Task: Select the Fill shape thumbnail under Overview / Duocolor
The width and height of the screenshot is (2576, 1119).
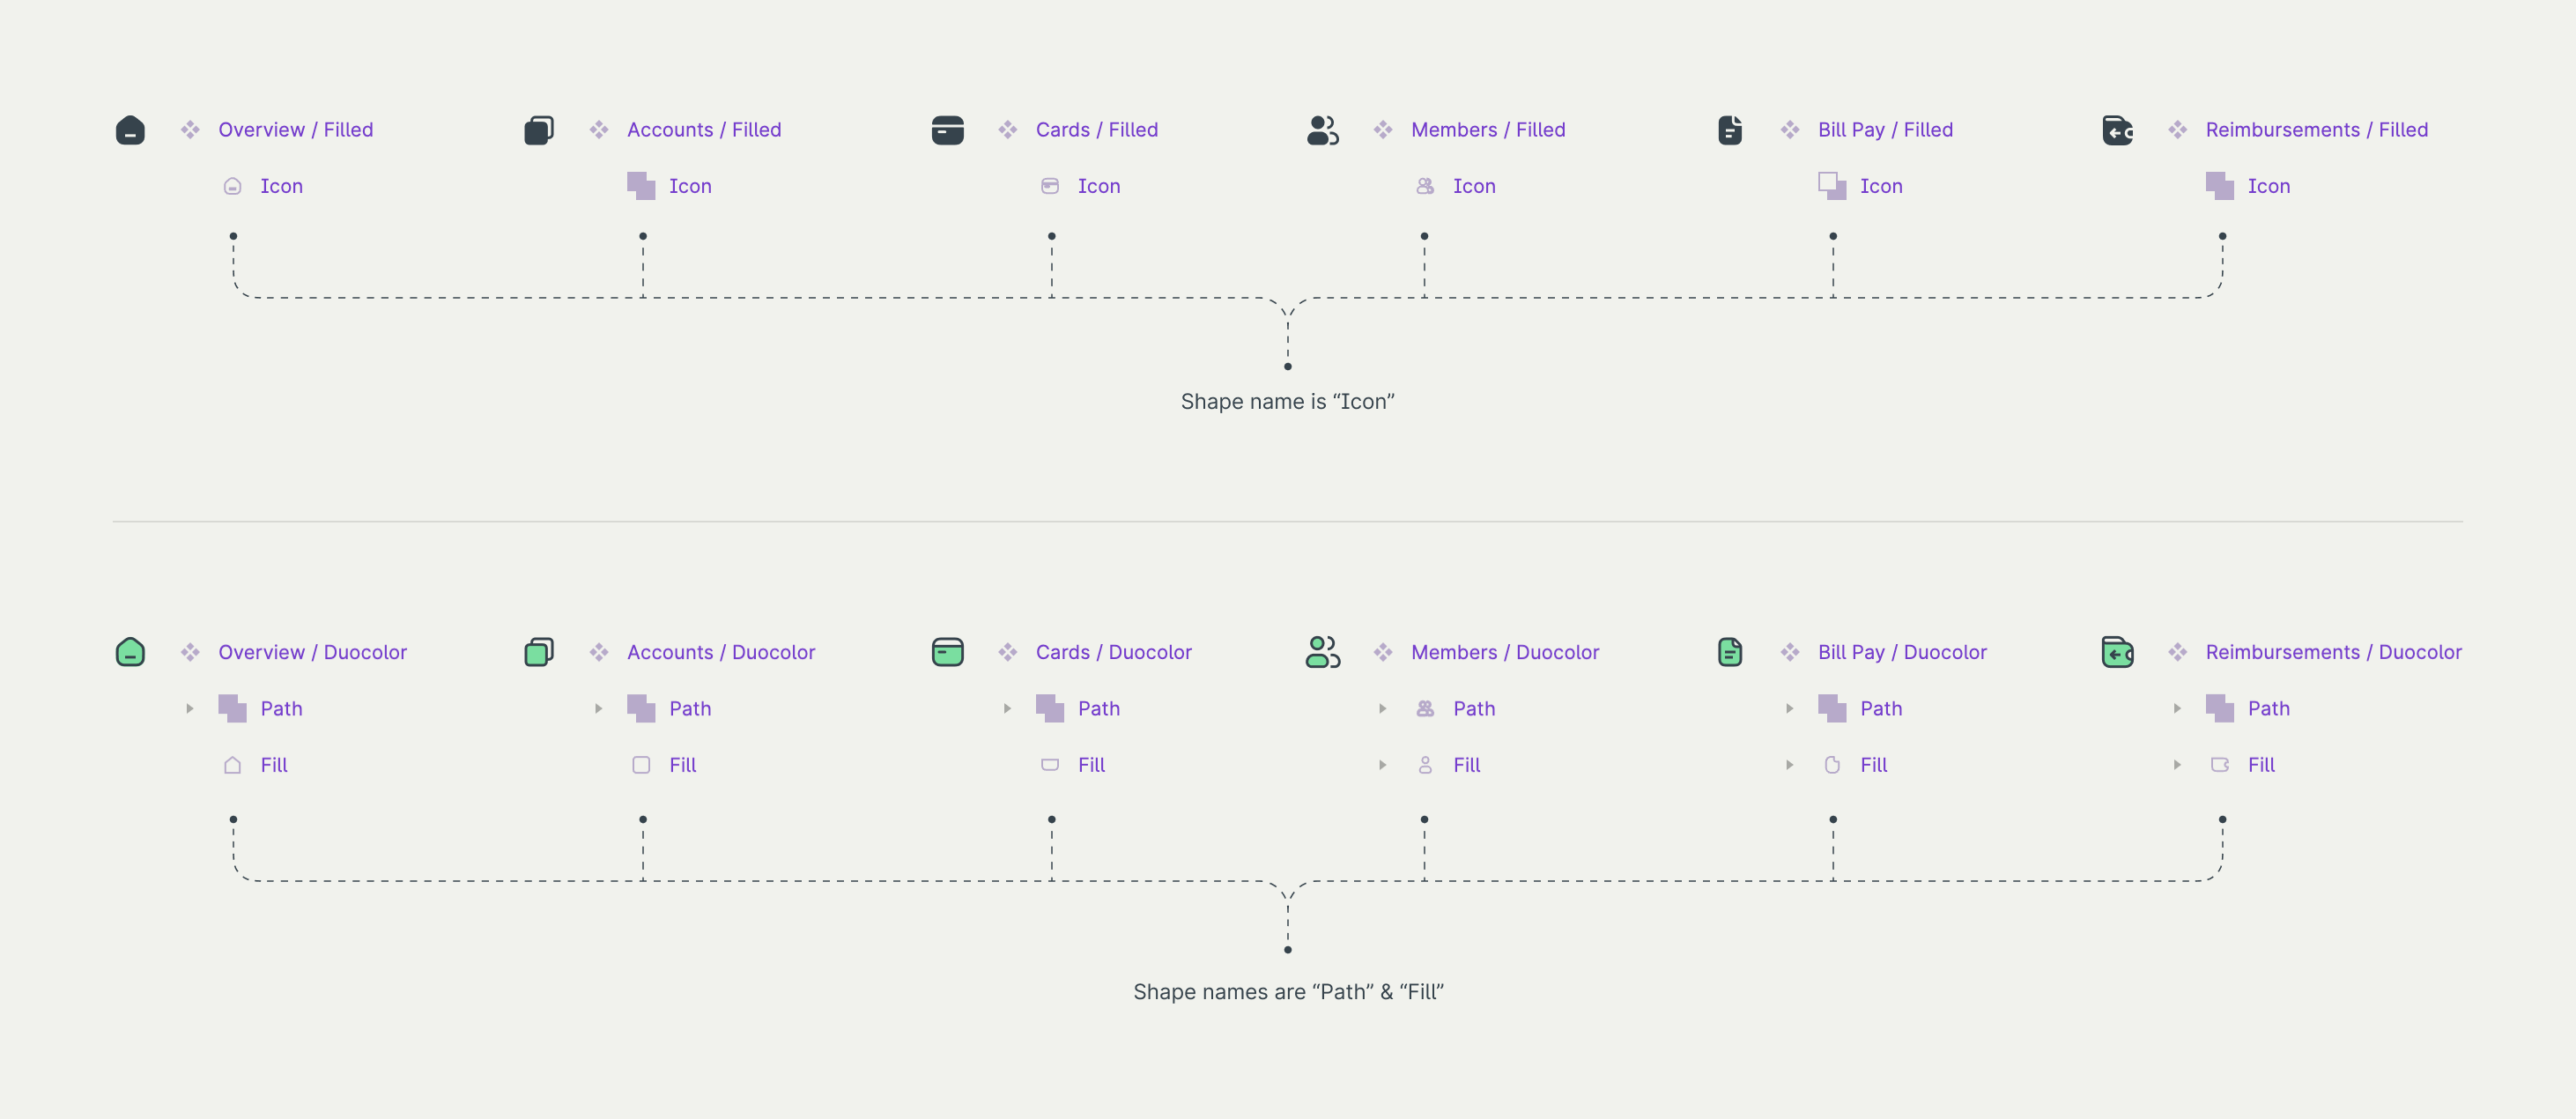Action: (232, 765)
